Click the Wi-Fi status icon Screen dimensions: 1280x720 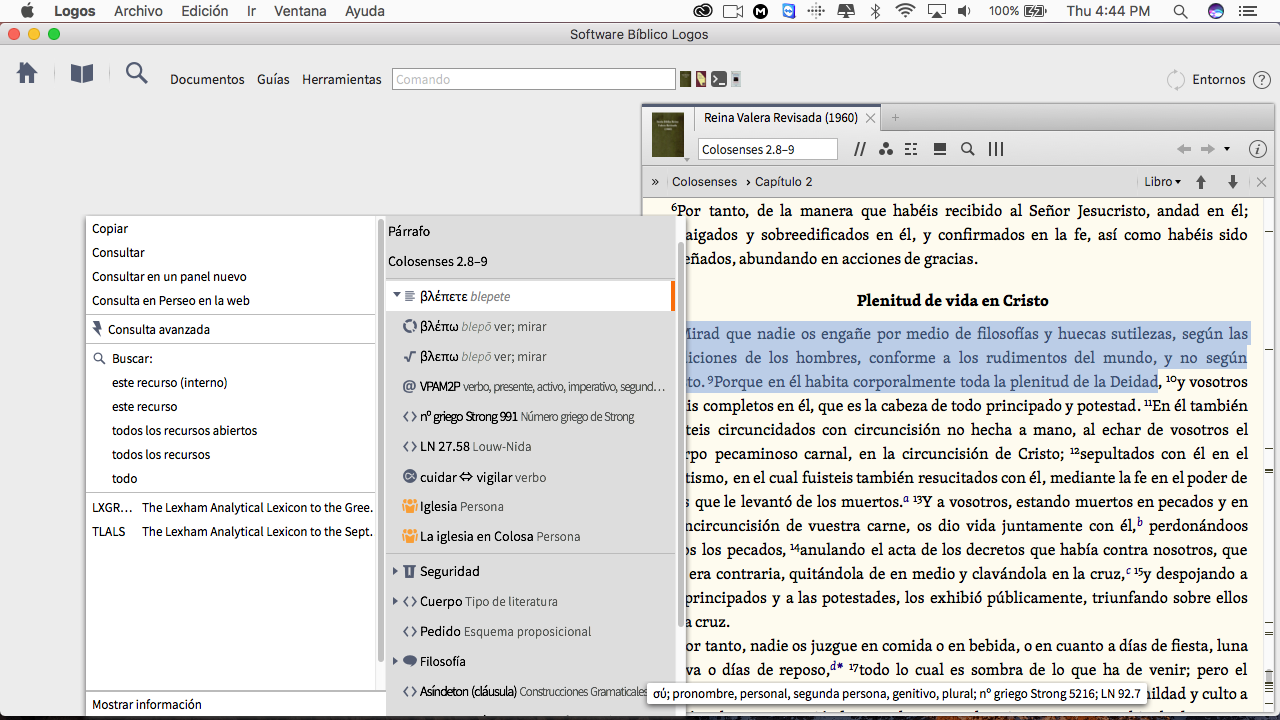[x=906, y=11]
